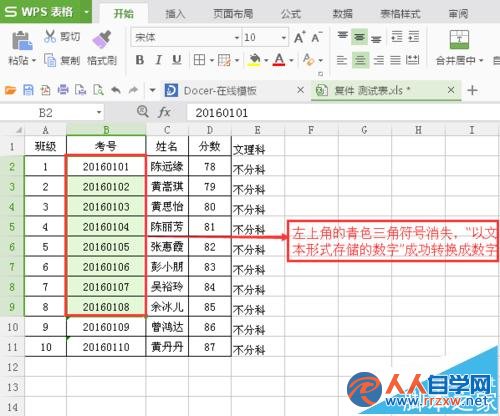
Task: Click the open folder icon
Action: [x=10, y=90]
